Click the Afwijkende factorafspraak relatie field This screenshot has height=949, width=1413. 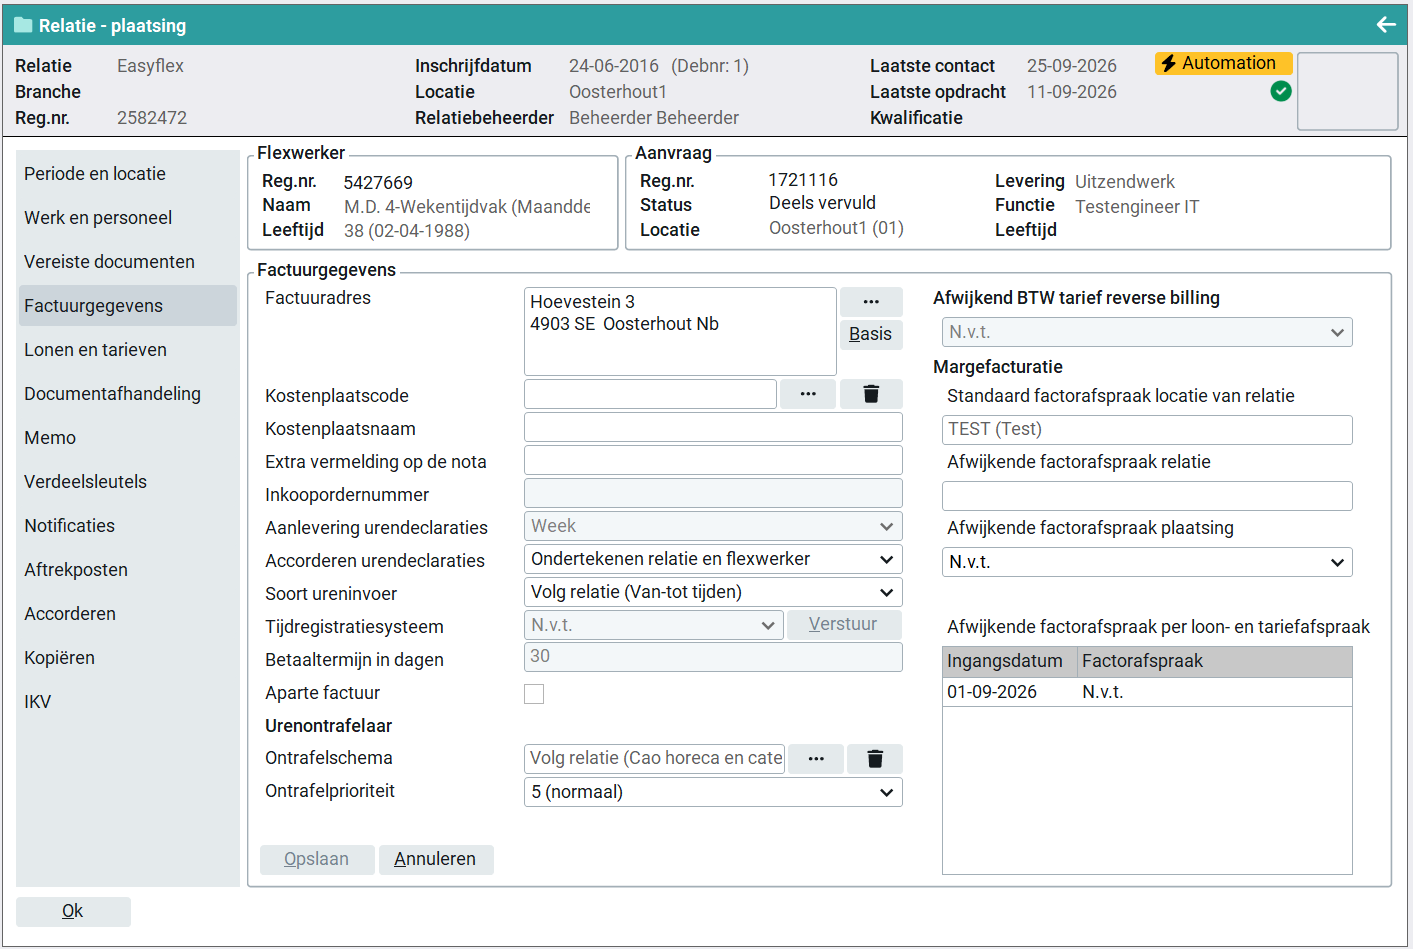(x=1147, y=496)
